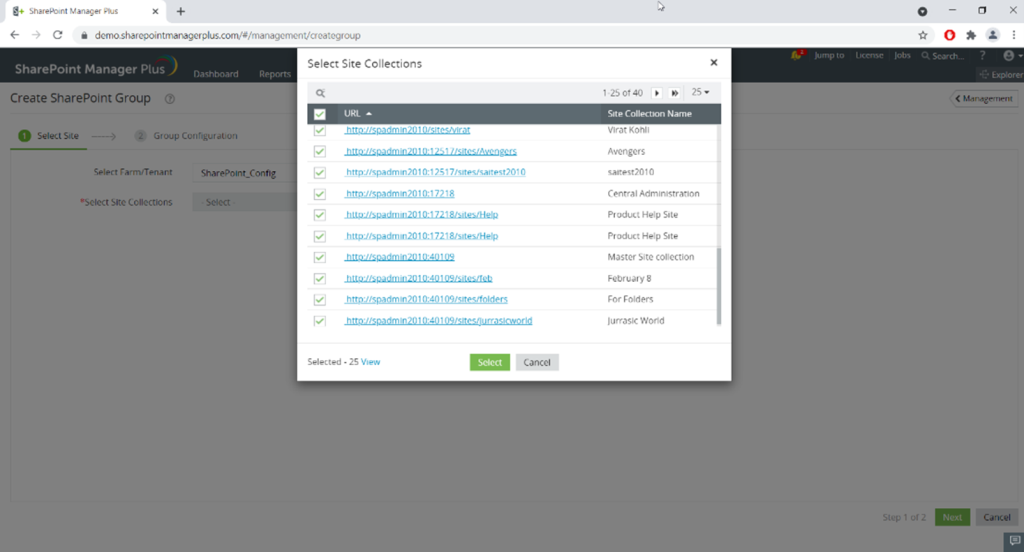Click the Select Site step tab
The image size is (1024, 552).
click(49, 136)
